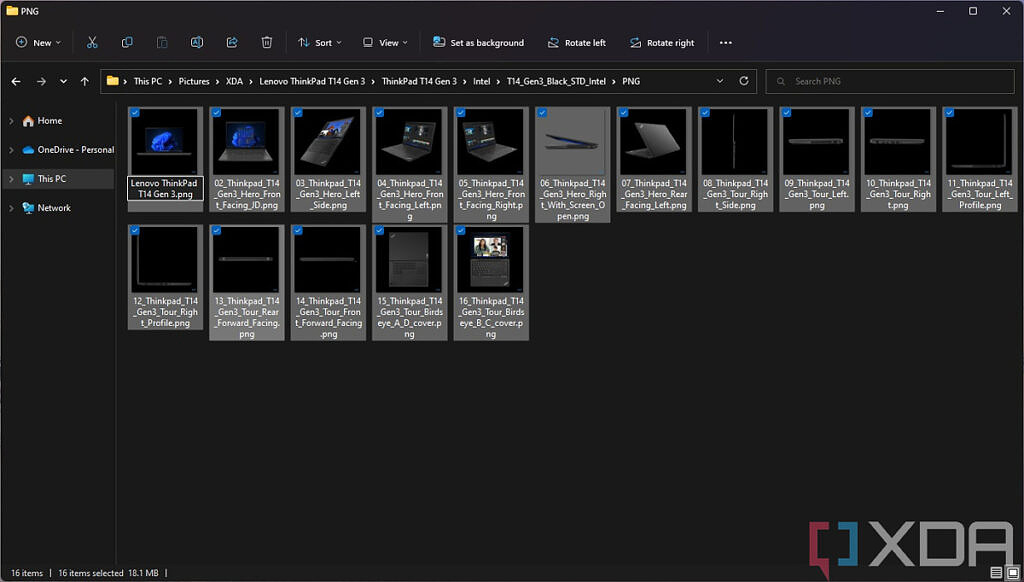Click the Delete trash can icon

[x=267, y=43]
